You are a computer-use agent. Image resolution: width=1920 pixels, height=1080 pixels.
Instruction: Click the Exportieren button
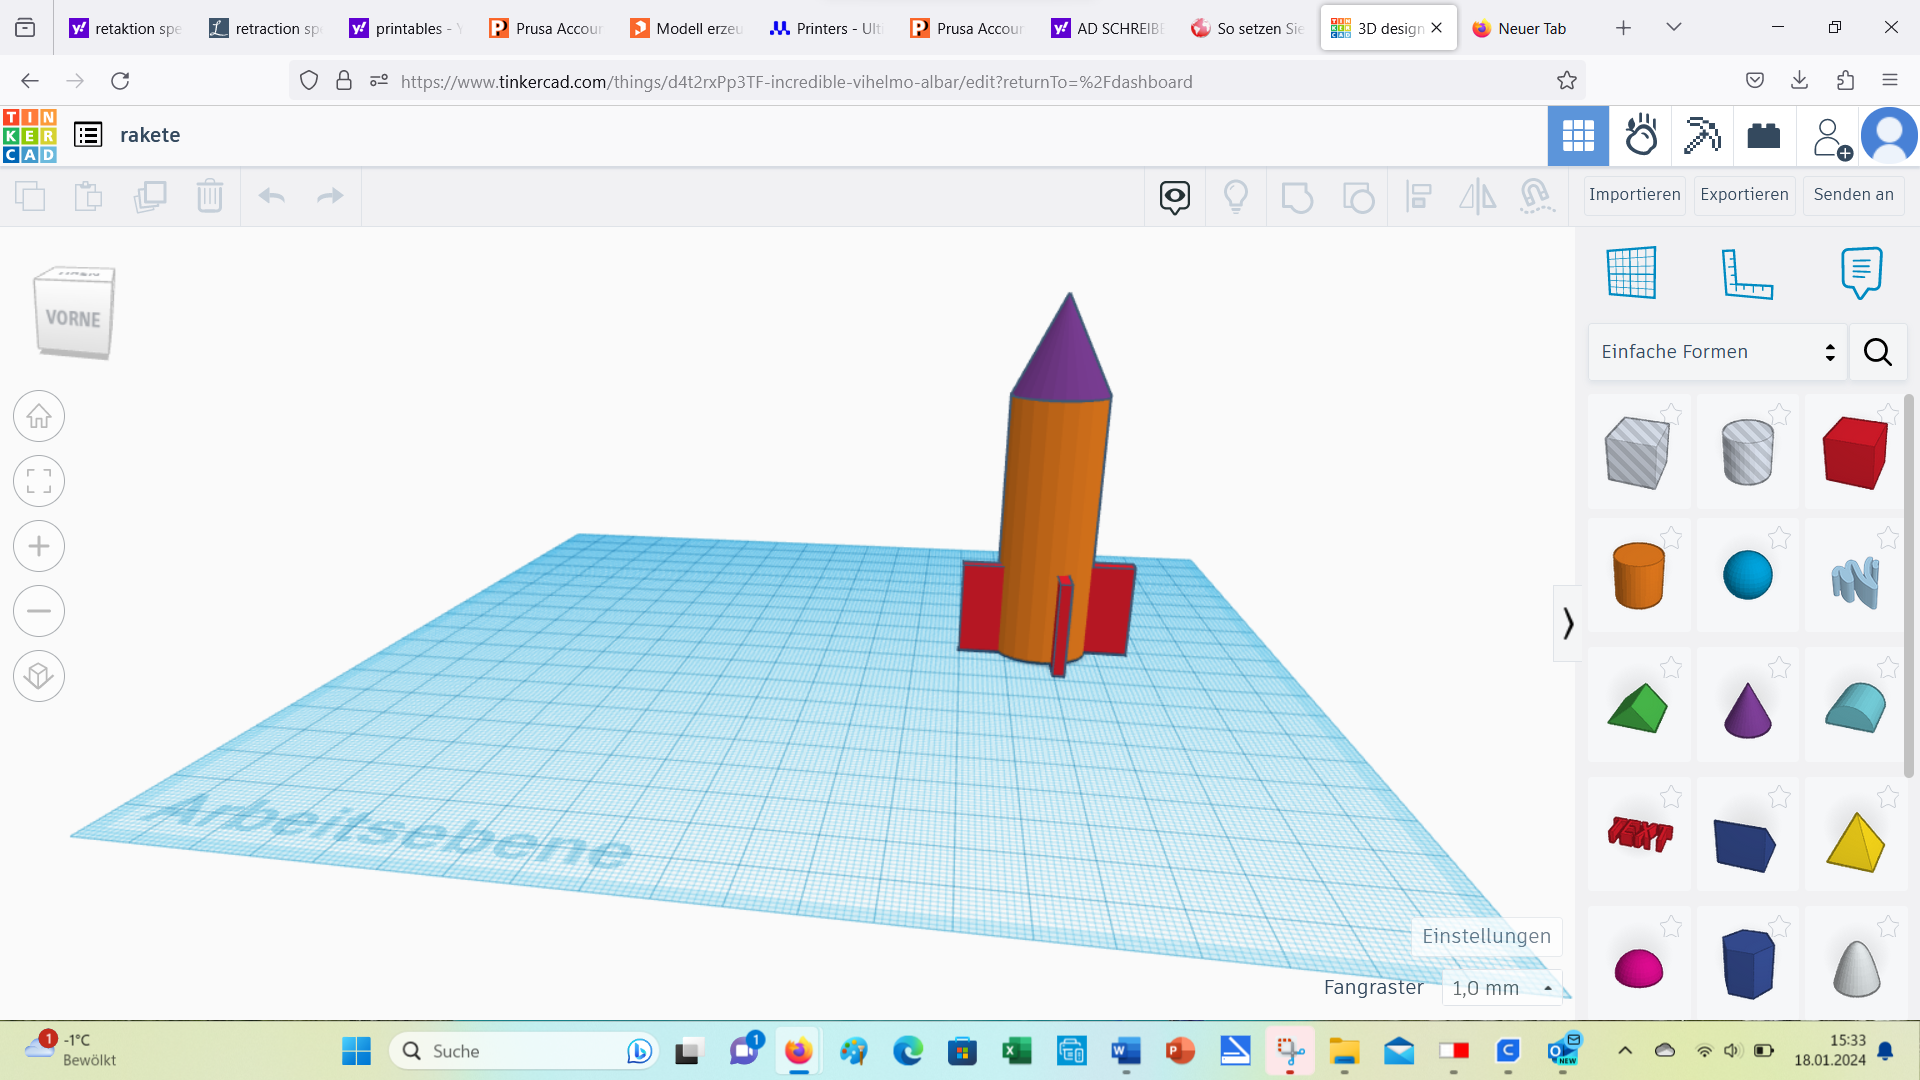tap(1743, 195)
